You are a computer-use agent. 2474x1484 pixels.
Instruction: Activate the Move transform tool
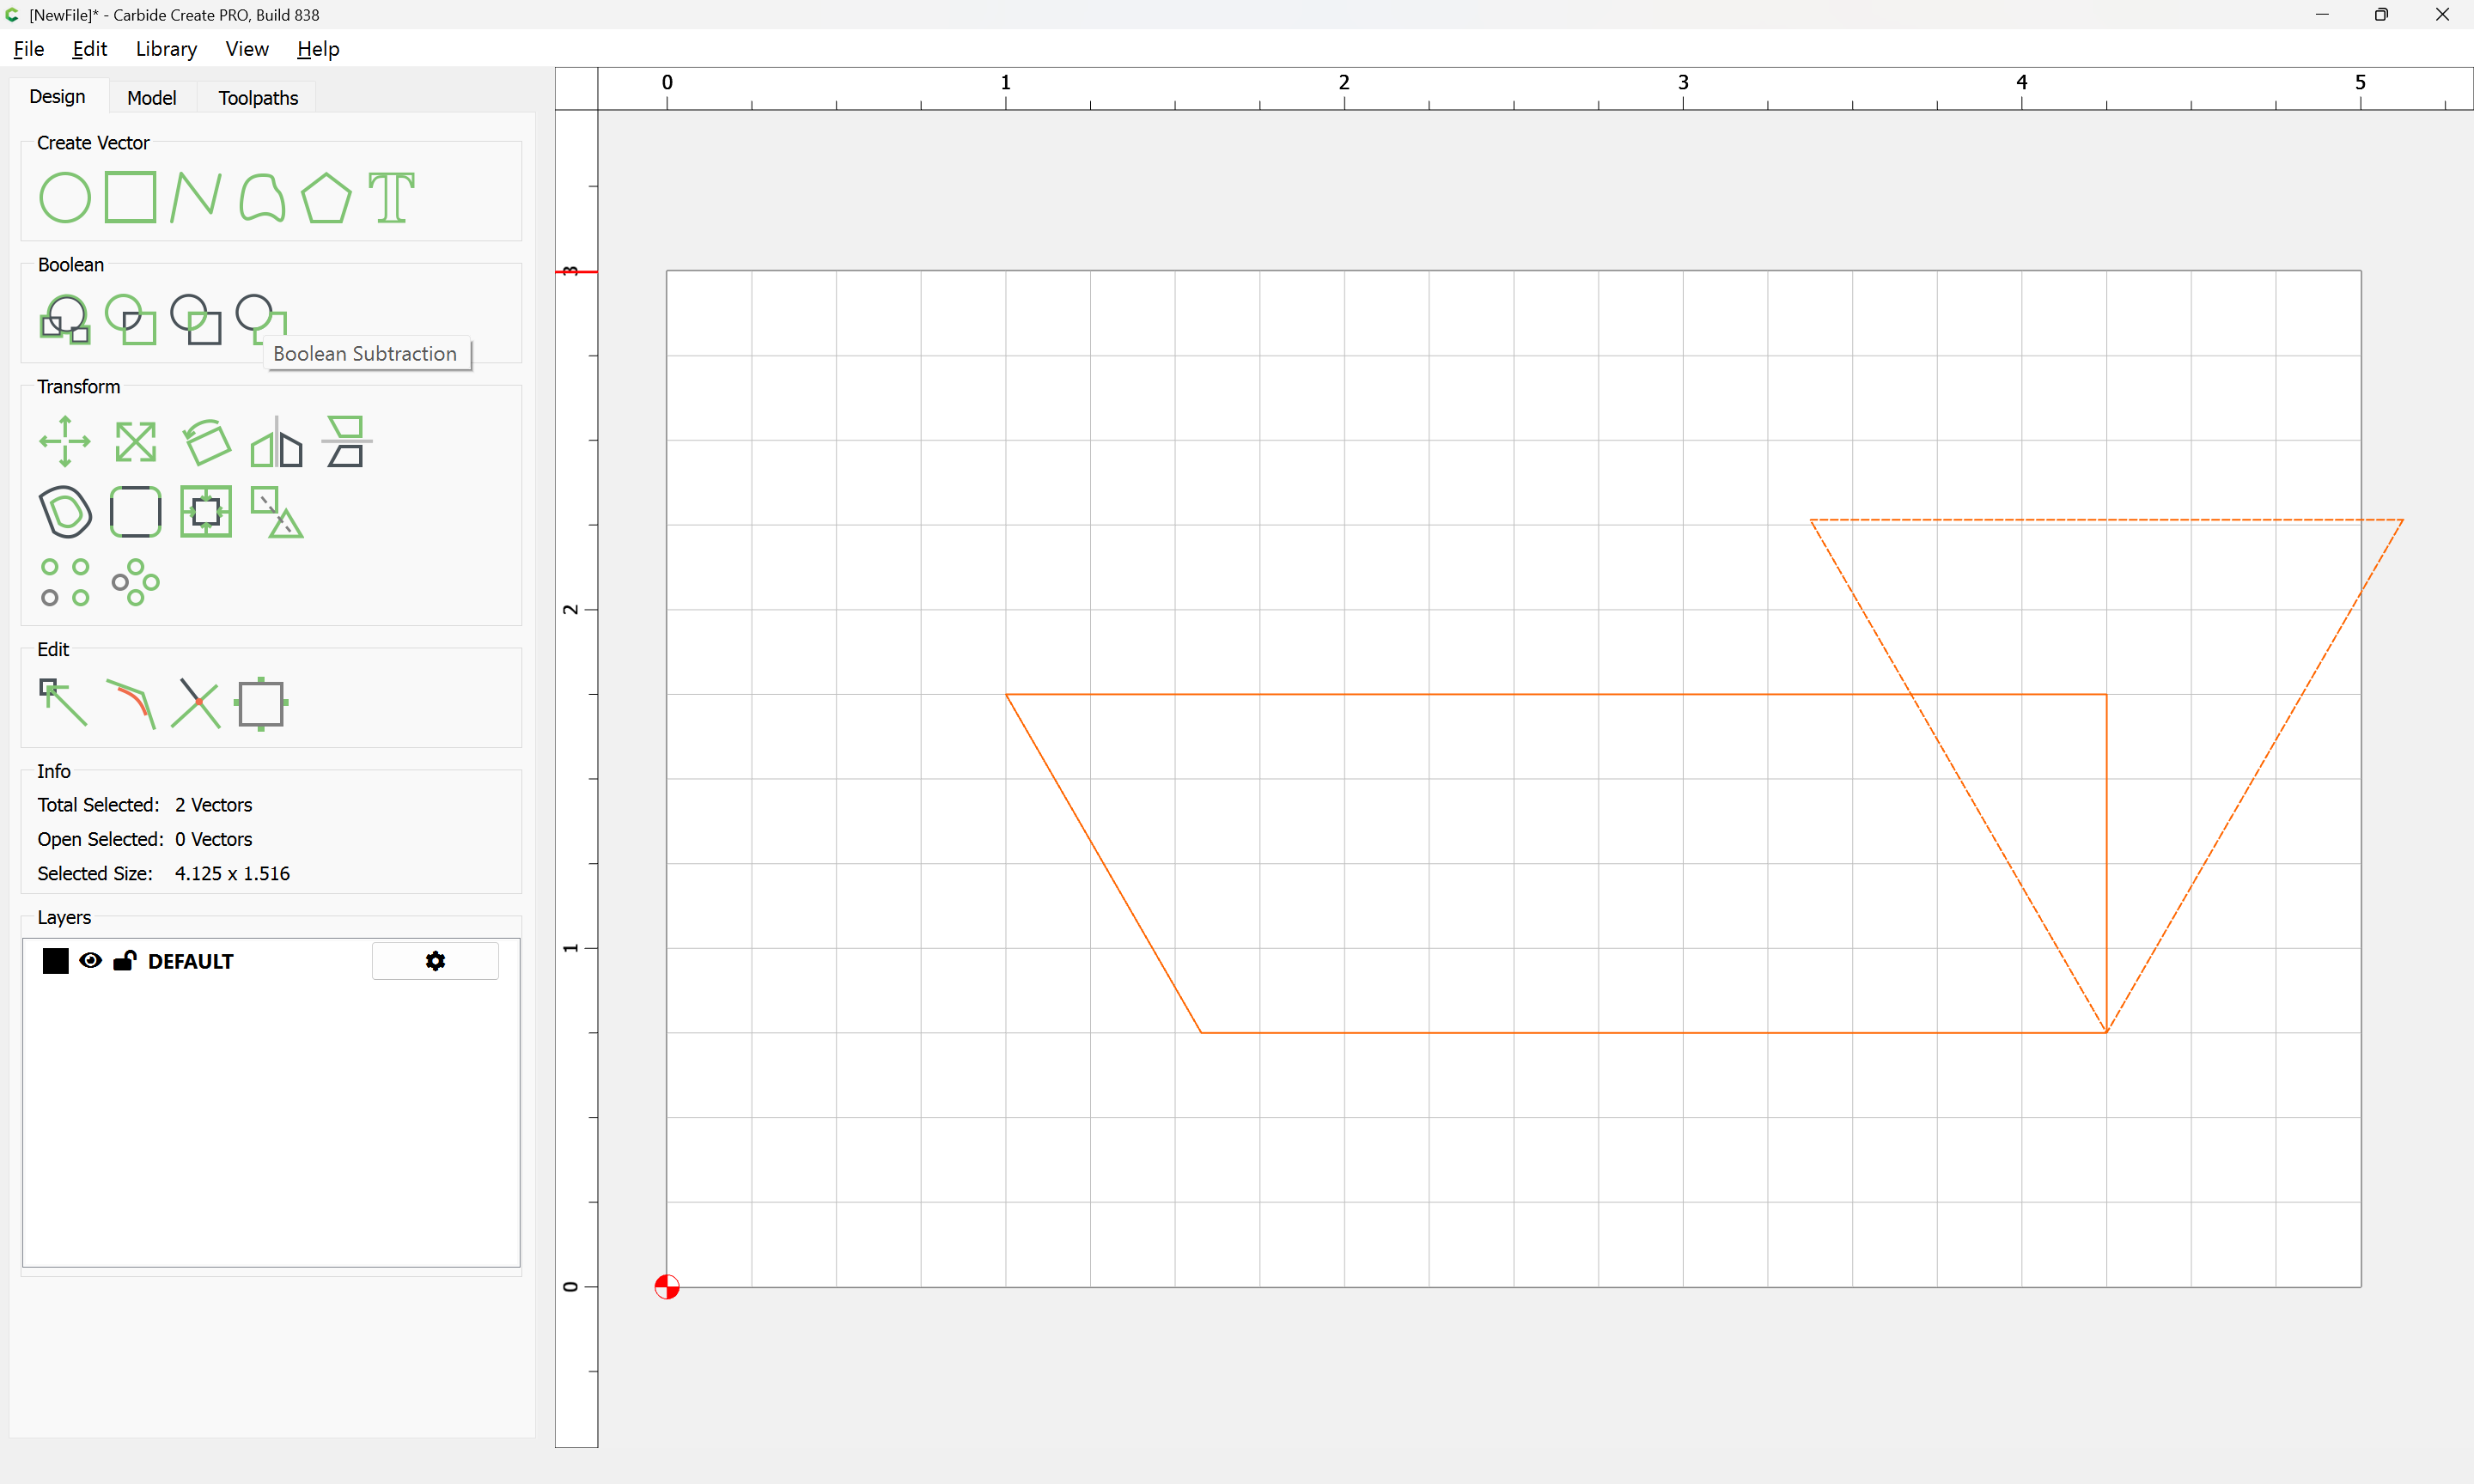point(65,441)
